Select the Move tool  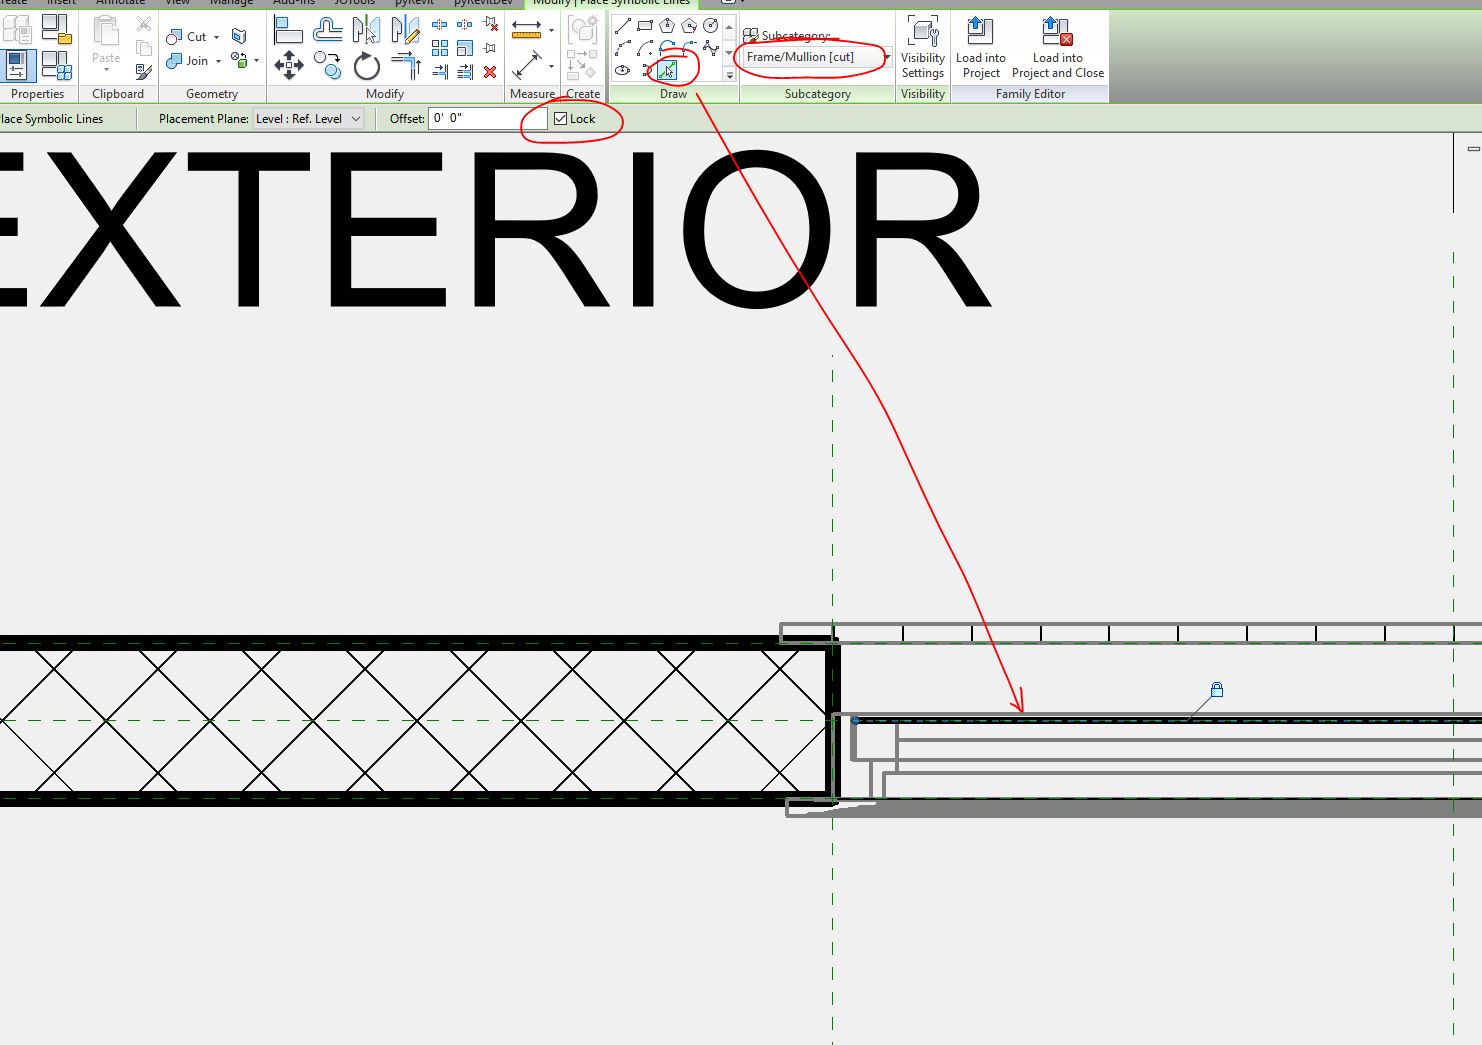point(288,66)
